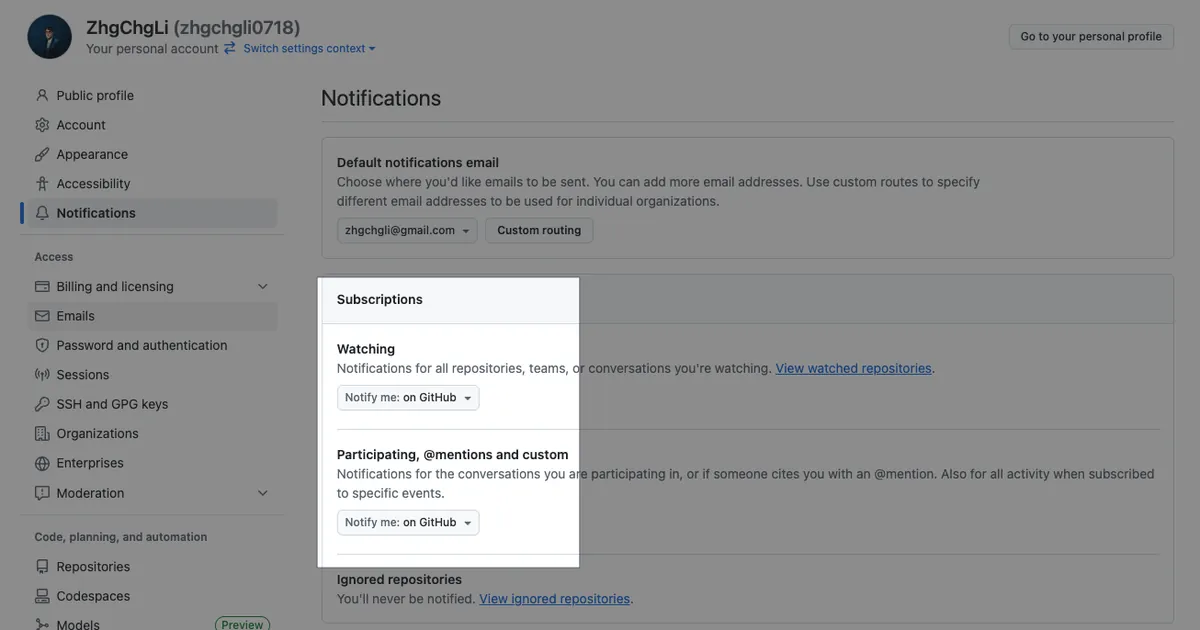Open the Watching Notify me dropdown
The image size is (1200, 630).
408,398
